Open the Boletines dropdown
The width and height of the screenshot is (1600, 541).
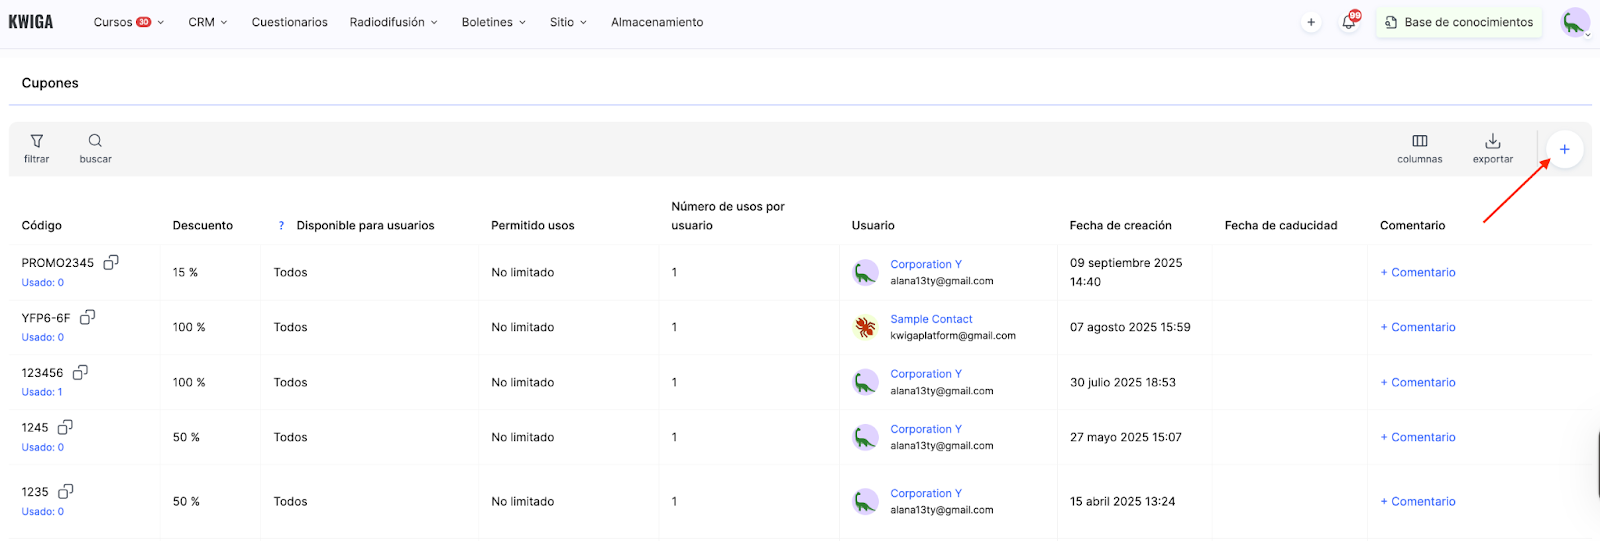[x=493, y=22]
